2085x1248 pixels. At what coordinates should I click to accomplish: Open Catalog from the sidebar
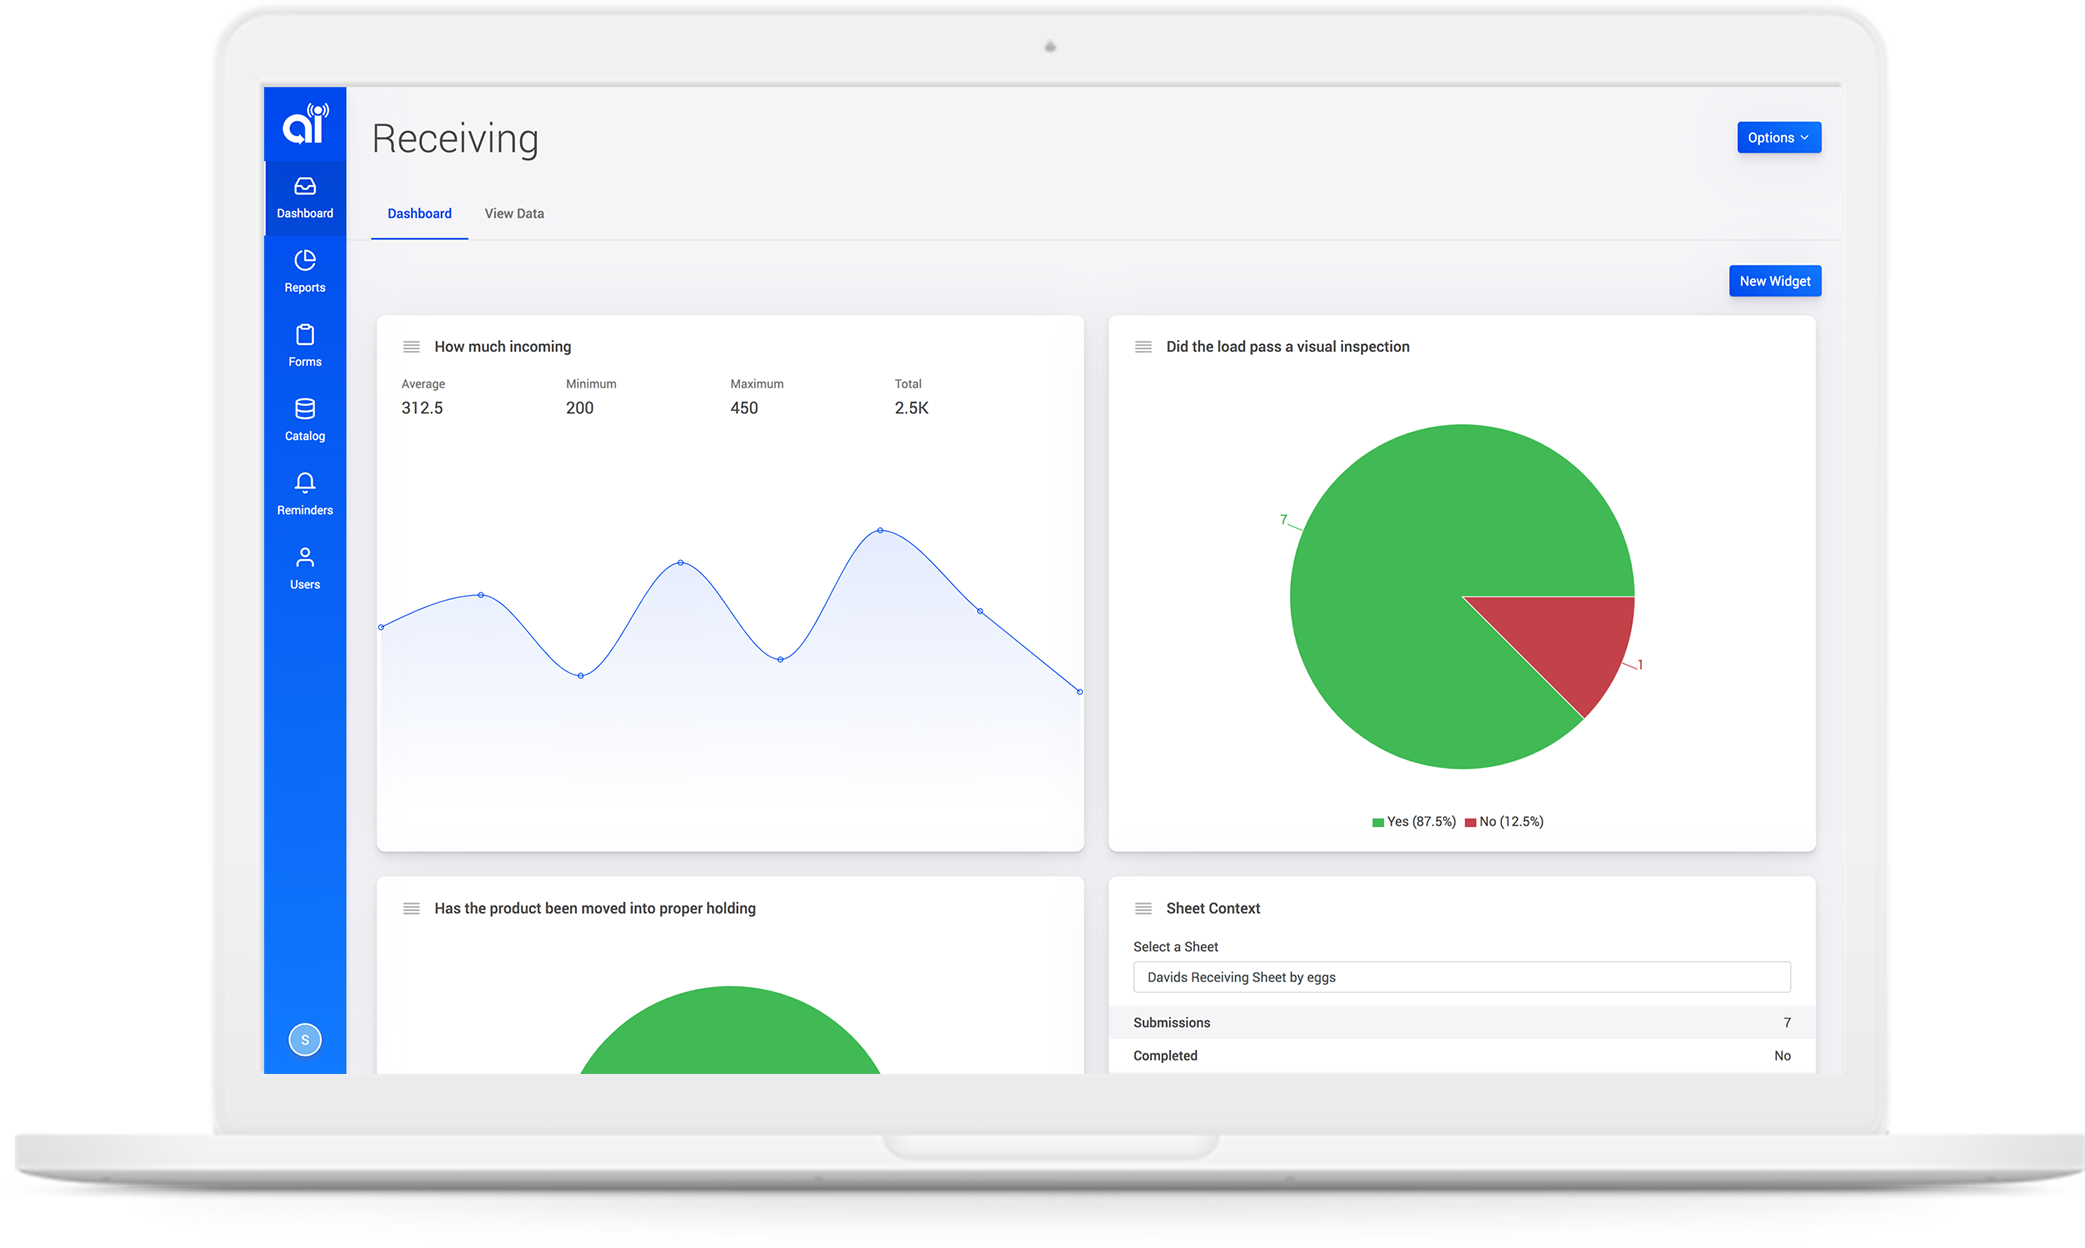(305, 420)
